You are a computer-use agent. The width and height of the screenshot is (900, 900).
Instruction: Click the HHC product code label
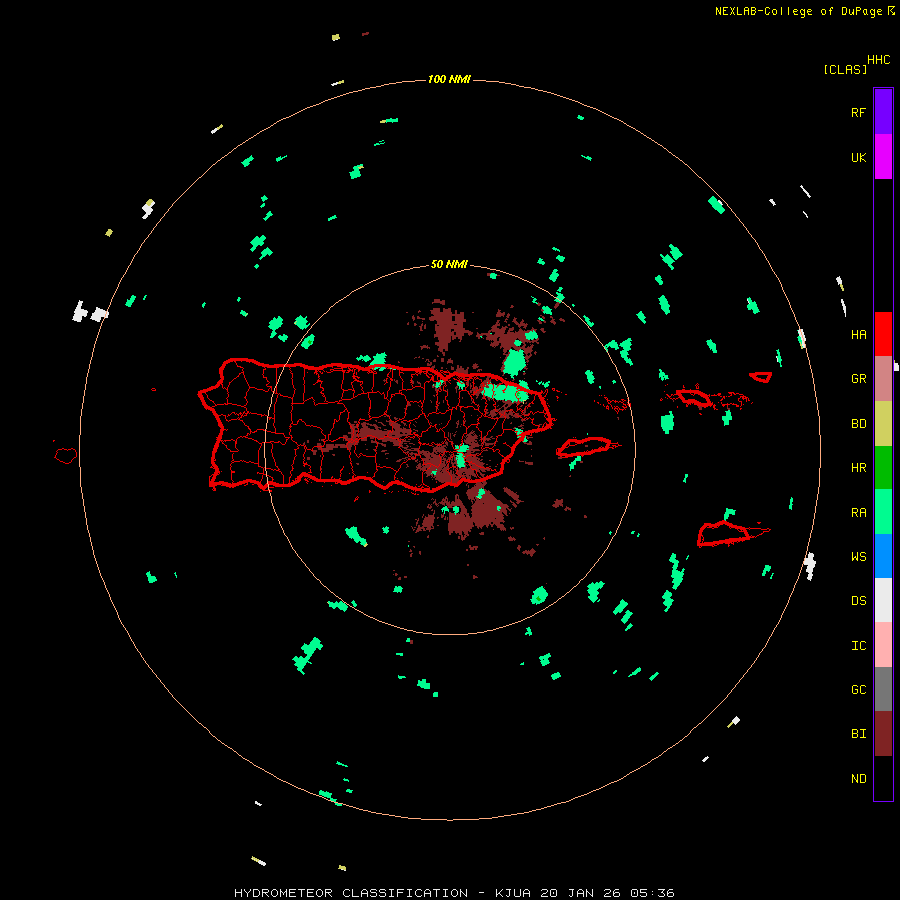pyautogui.click(x=878, y=60)
